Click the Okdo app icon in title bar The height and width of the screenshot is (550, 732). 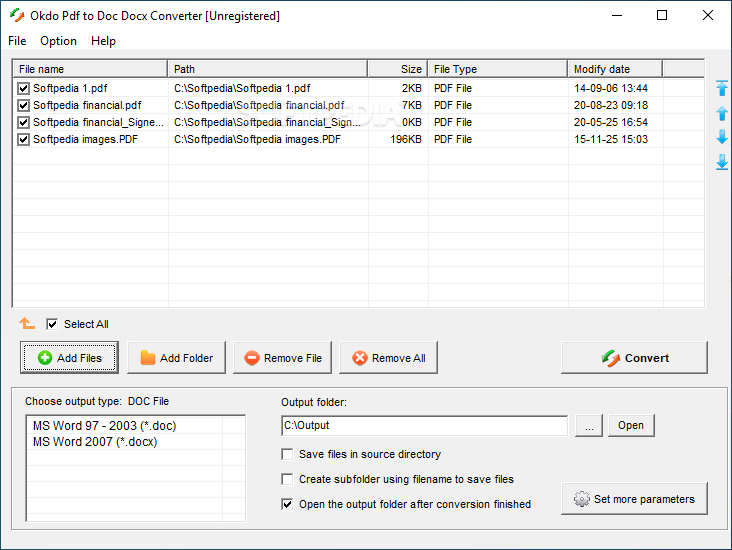[x=17, y=15]
